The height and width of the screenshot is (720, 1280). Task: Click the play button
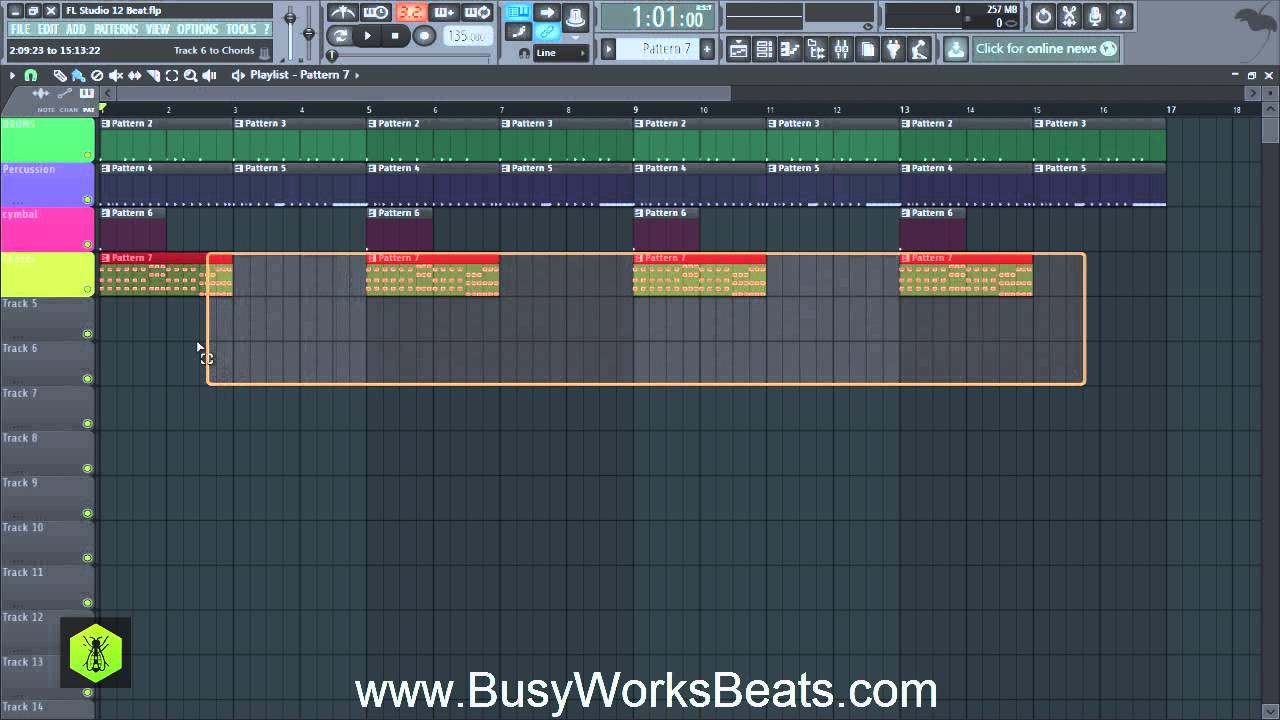click(368, 35)
